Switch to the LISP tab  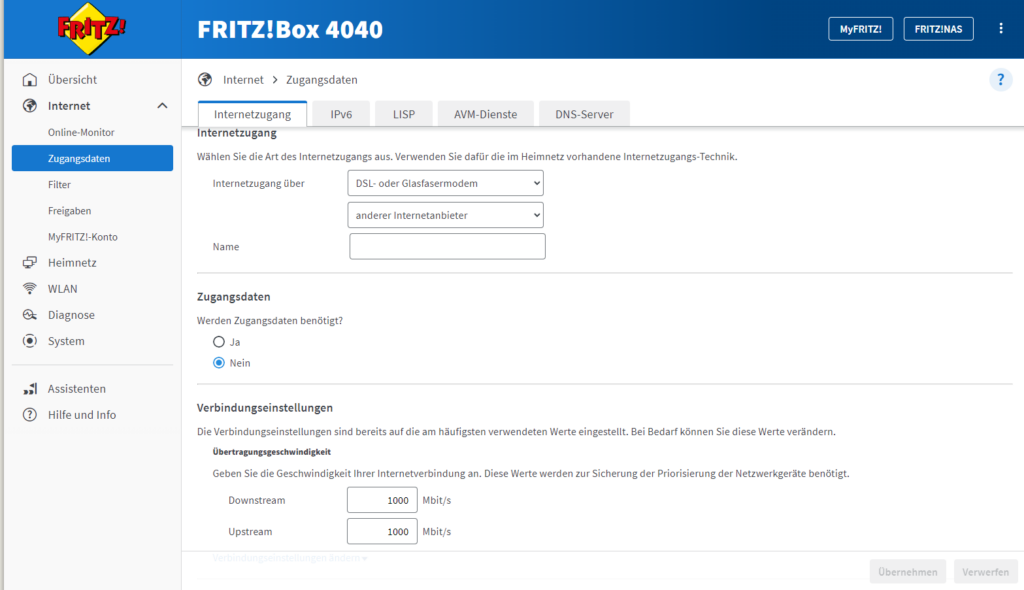pos(404,114)
